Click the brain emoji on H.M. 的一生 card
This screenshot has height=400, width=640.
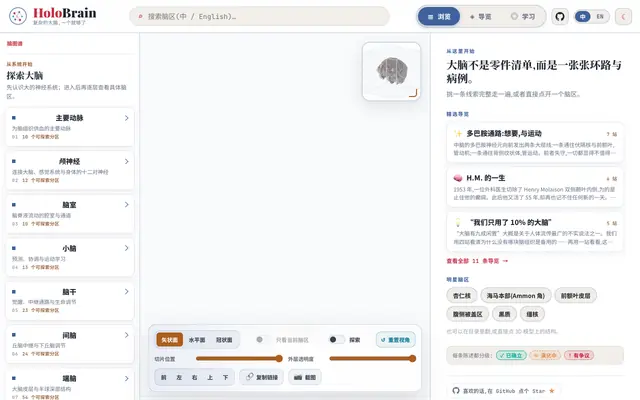(x=458, y=178)
